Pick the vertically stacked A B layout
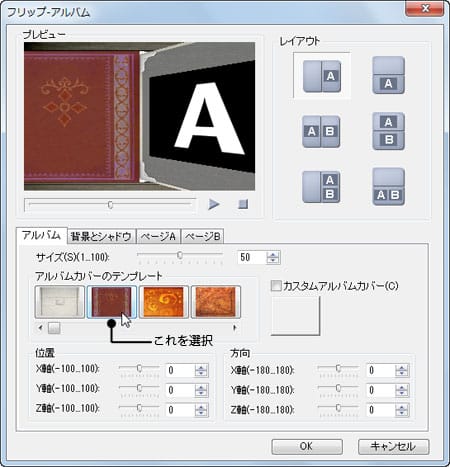This screenshot has width=450, height=467. click(x=388, y=131)
